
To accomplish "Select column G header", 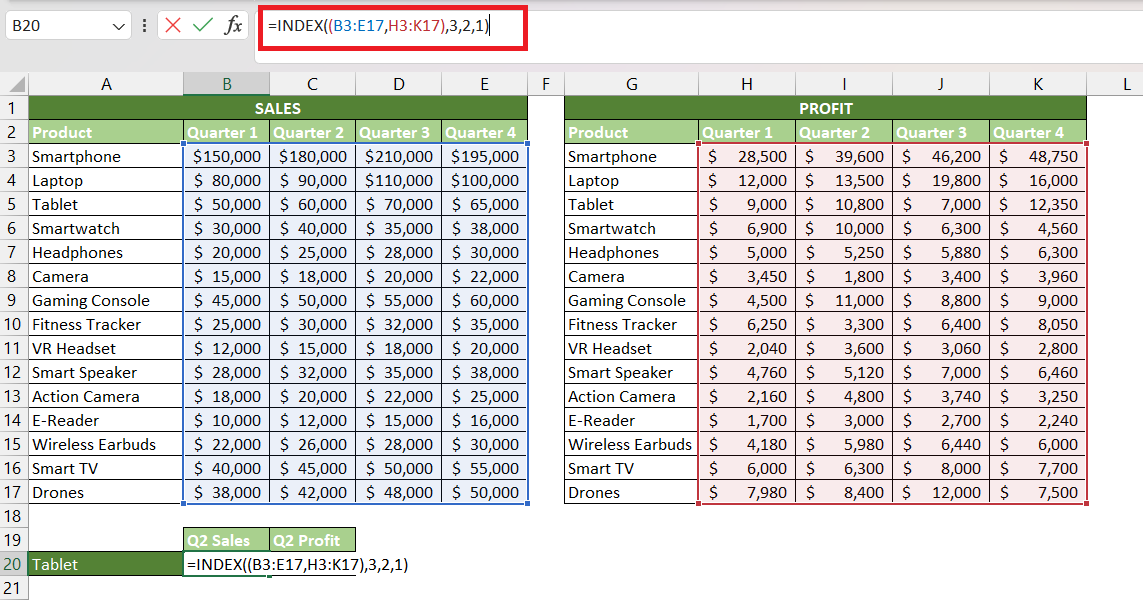I will (x=631, y=84).
